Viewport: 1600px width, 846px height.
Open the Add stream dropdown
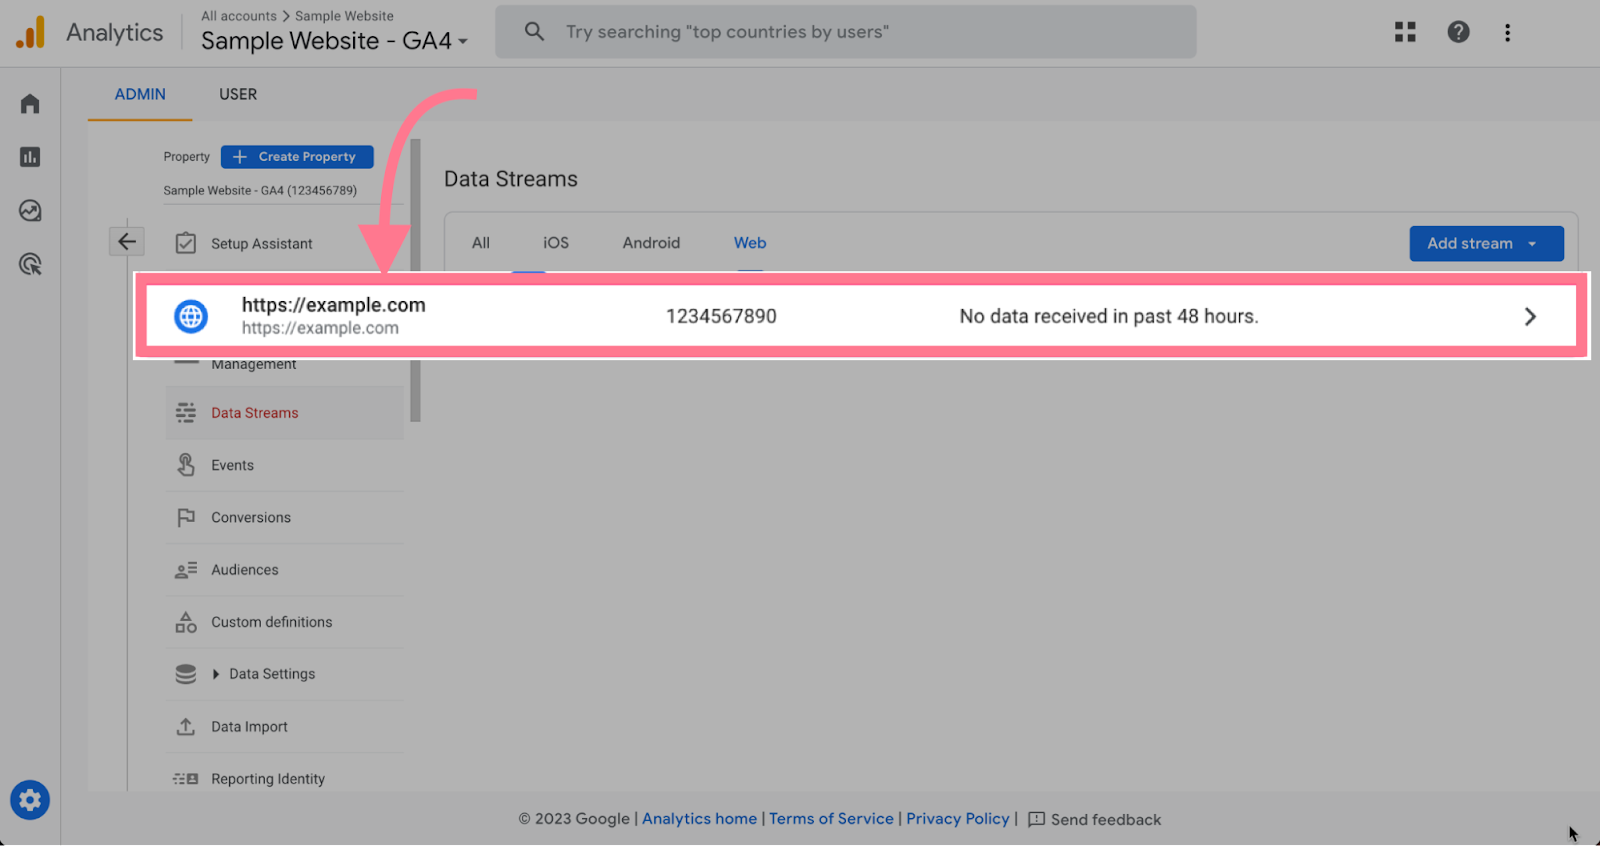1485,243
